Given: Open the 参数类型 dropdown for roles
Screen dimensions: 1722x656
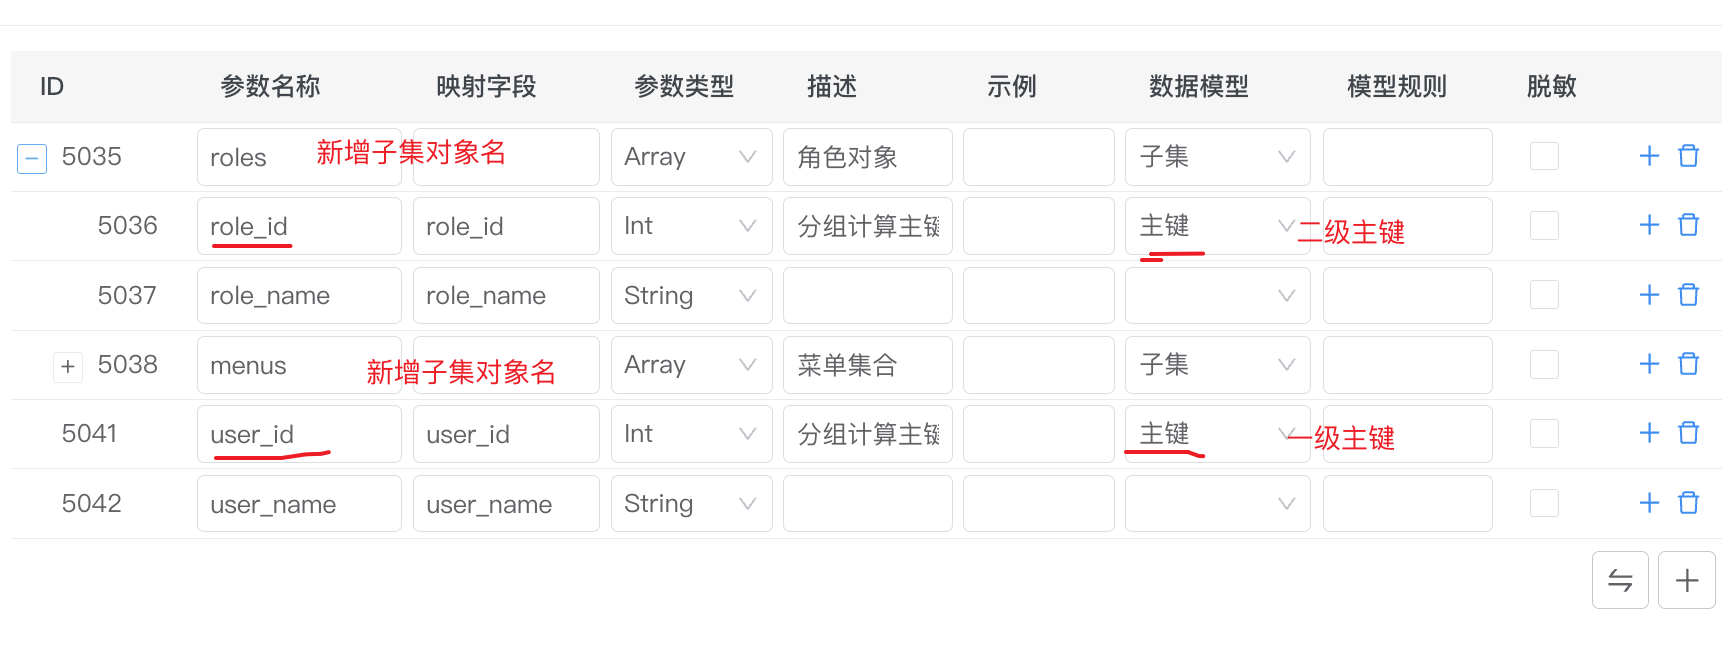Looking at the screenshot, I should point(691,157).
